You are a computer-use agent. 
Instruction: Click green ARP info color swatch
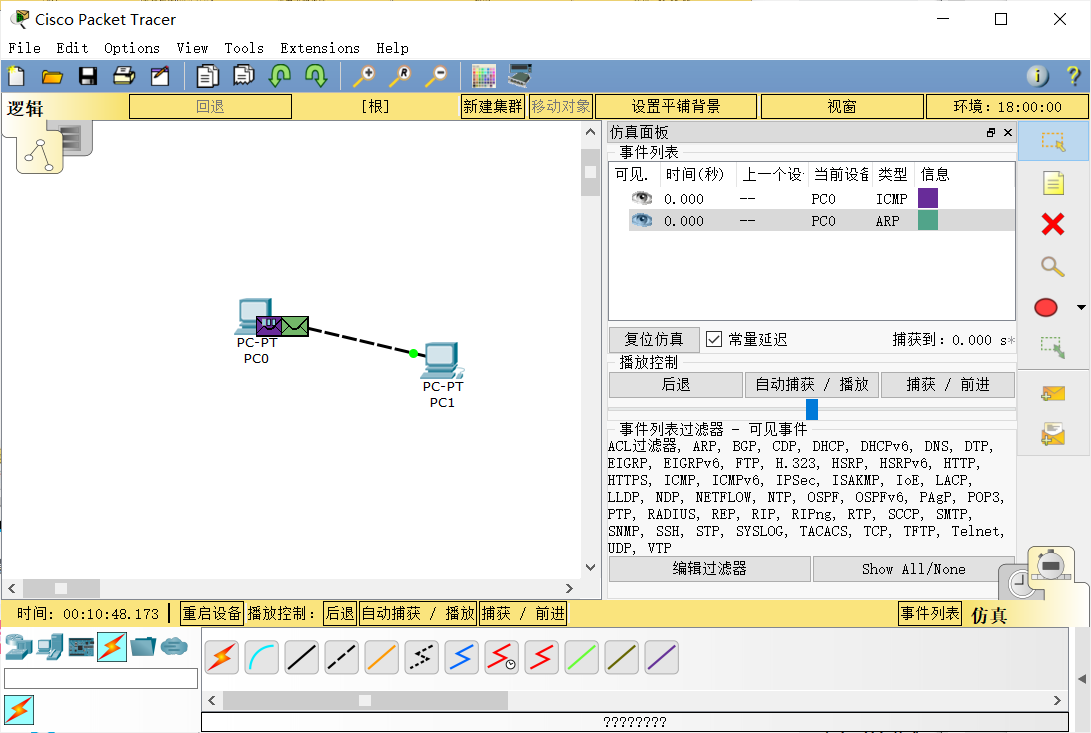point(928,221)
